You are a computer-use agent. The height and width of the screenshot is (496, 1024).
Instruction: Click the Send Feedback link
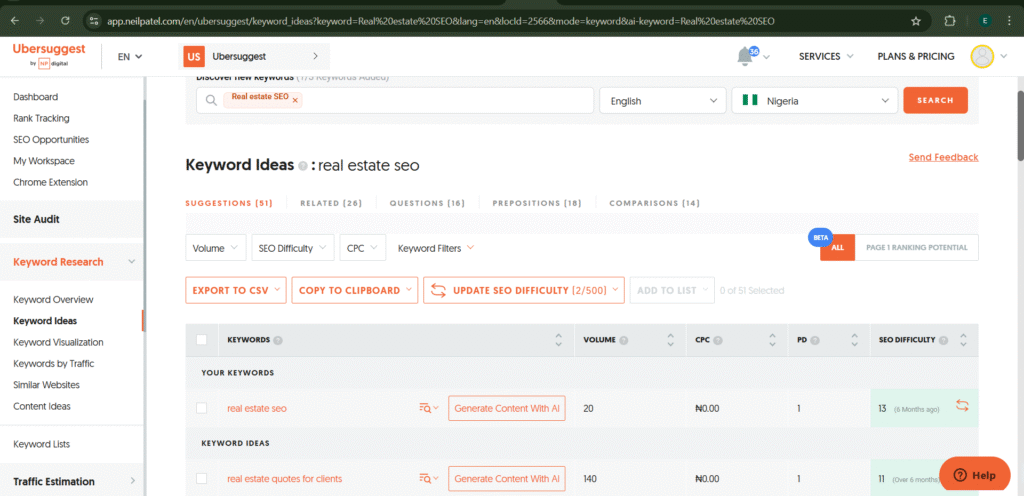click(943, 157)
